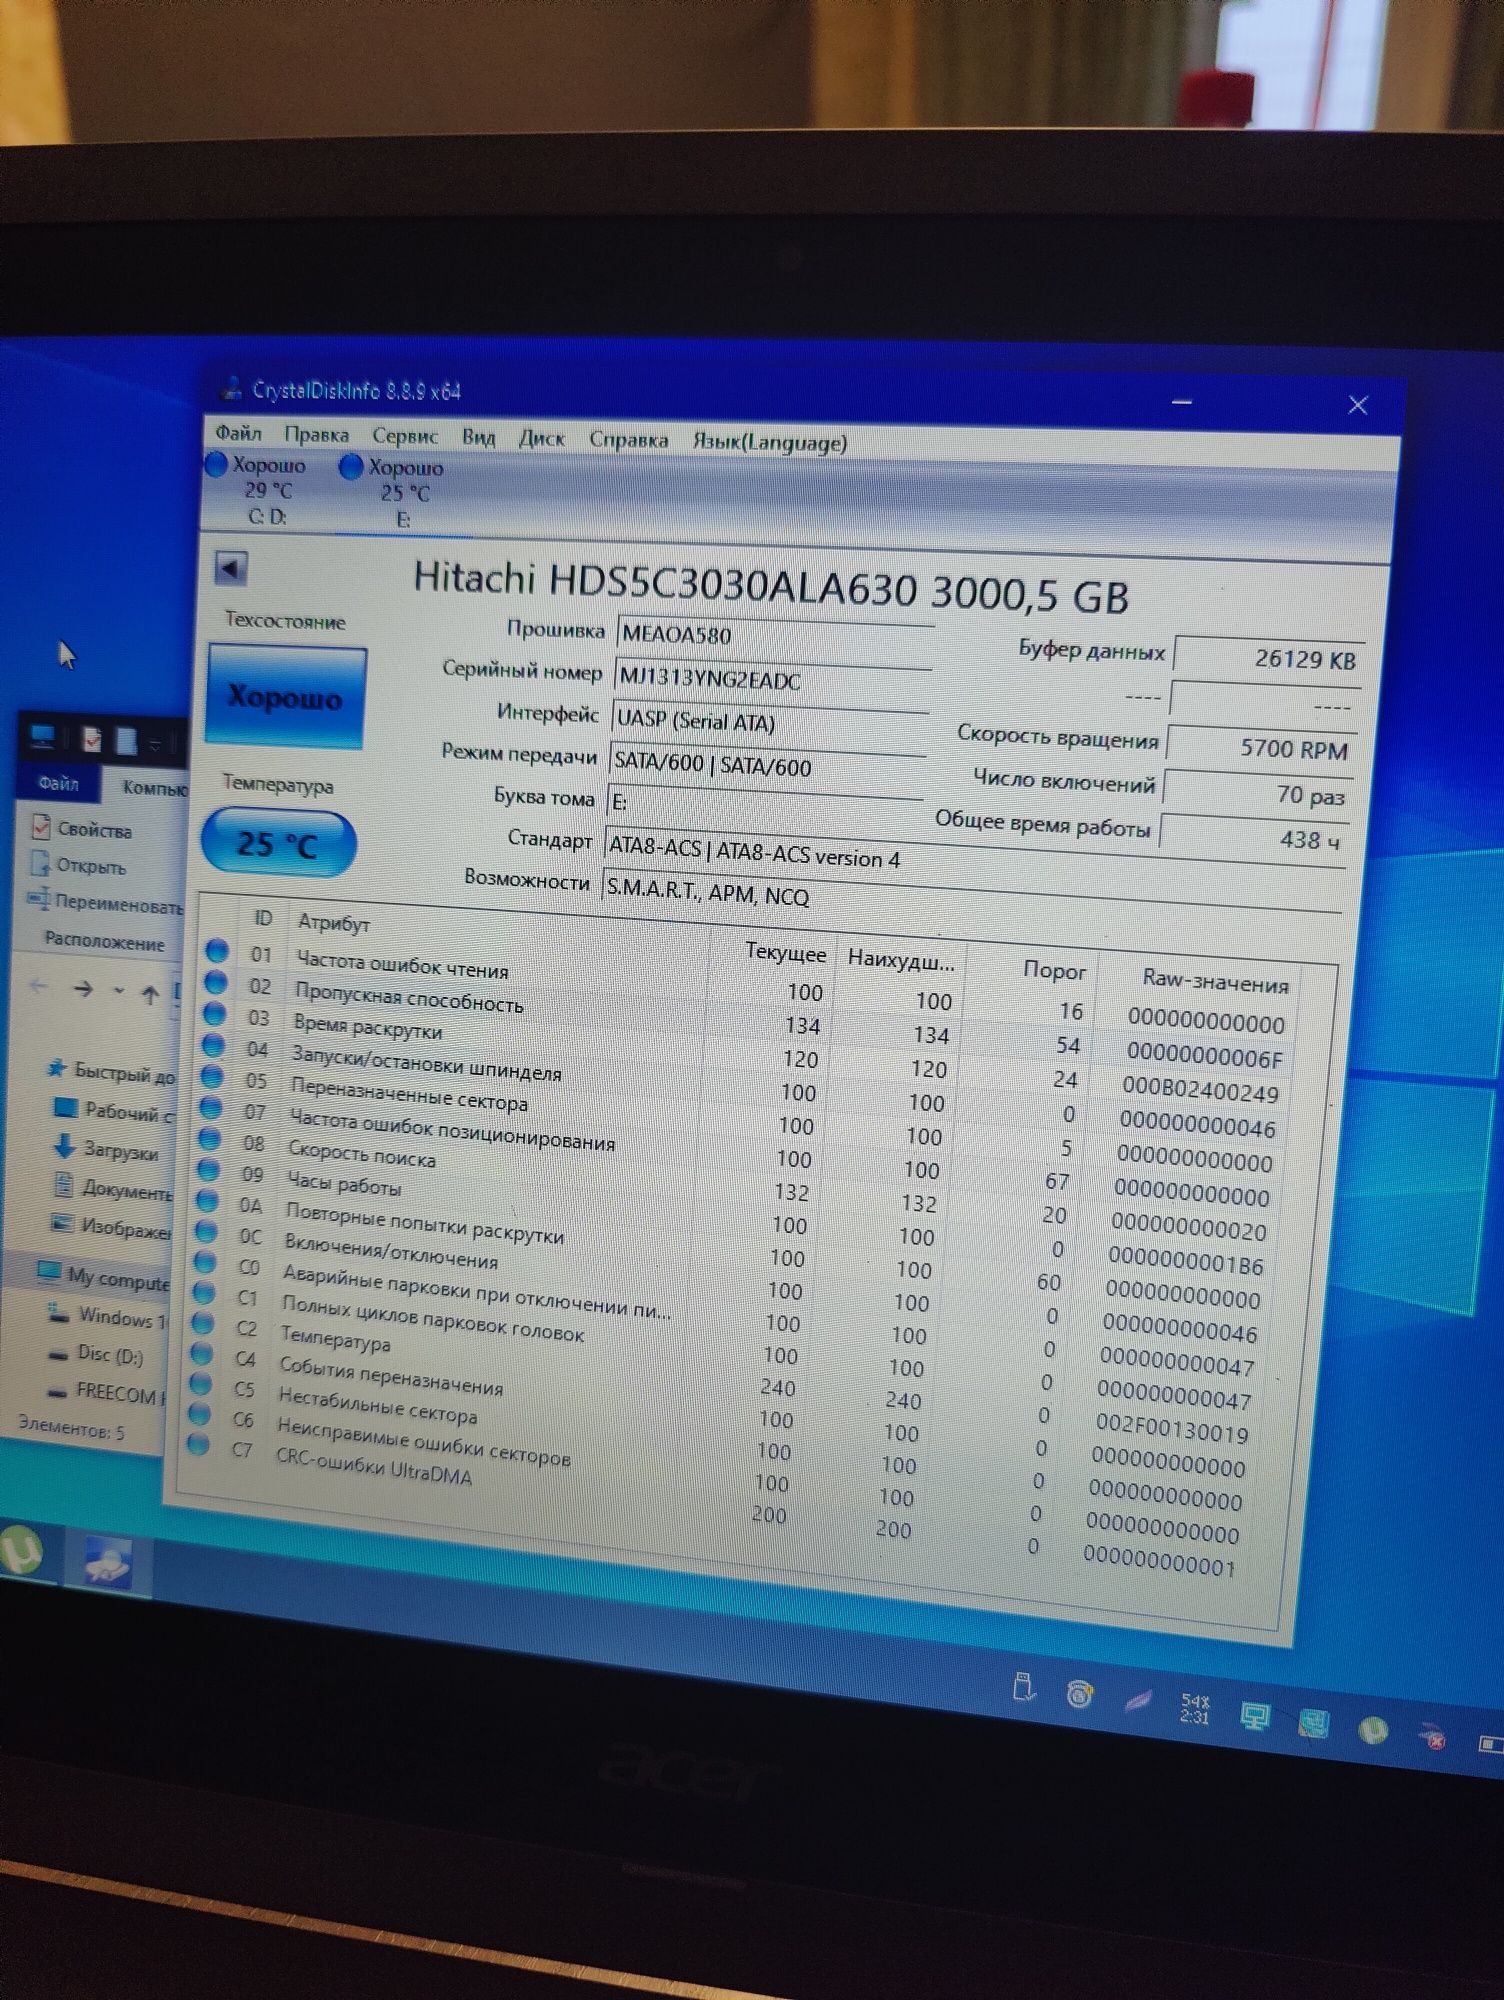1504x2000 pixels.
Task: Click the Raw-значения column header
Action: pos(1215,980)
